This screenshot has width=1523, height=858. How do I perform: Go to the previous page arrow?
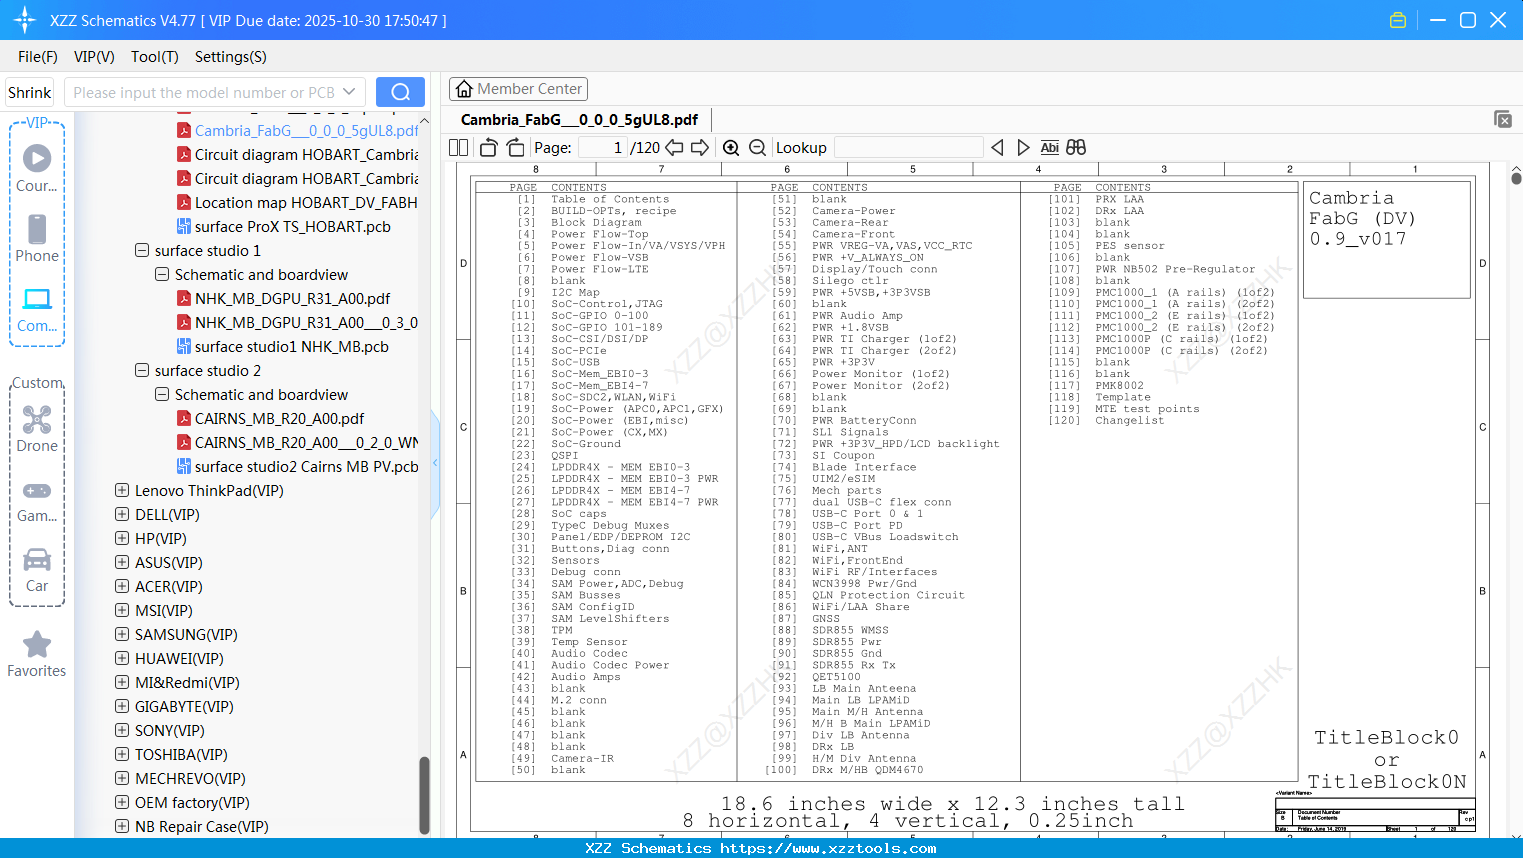[x=674, y=147]
